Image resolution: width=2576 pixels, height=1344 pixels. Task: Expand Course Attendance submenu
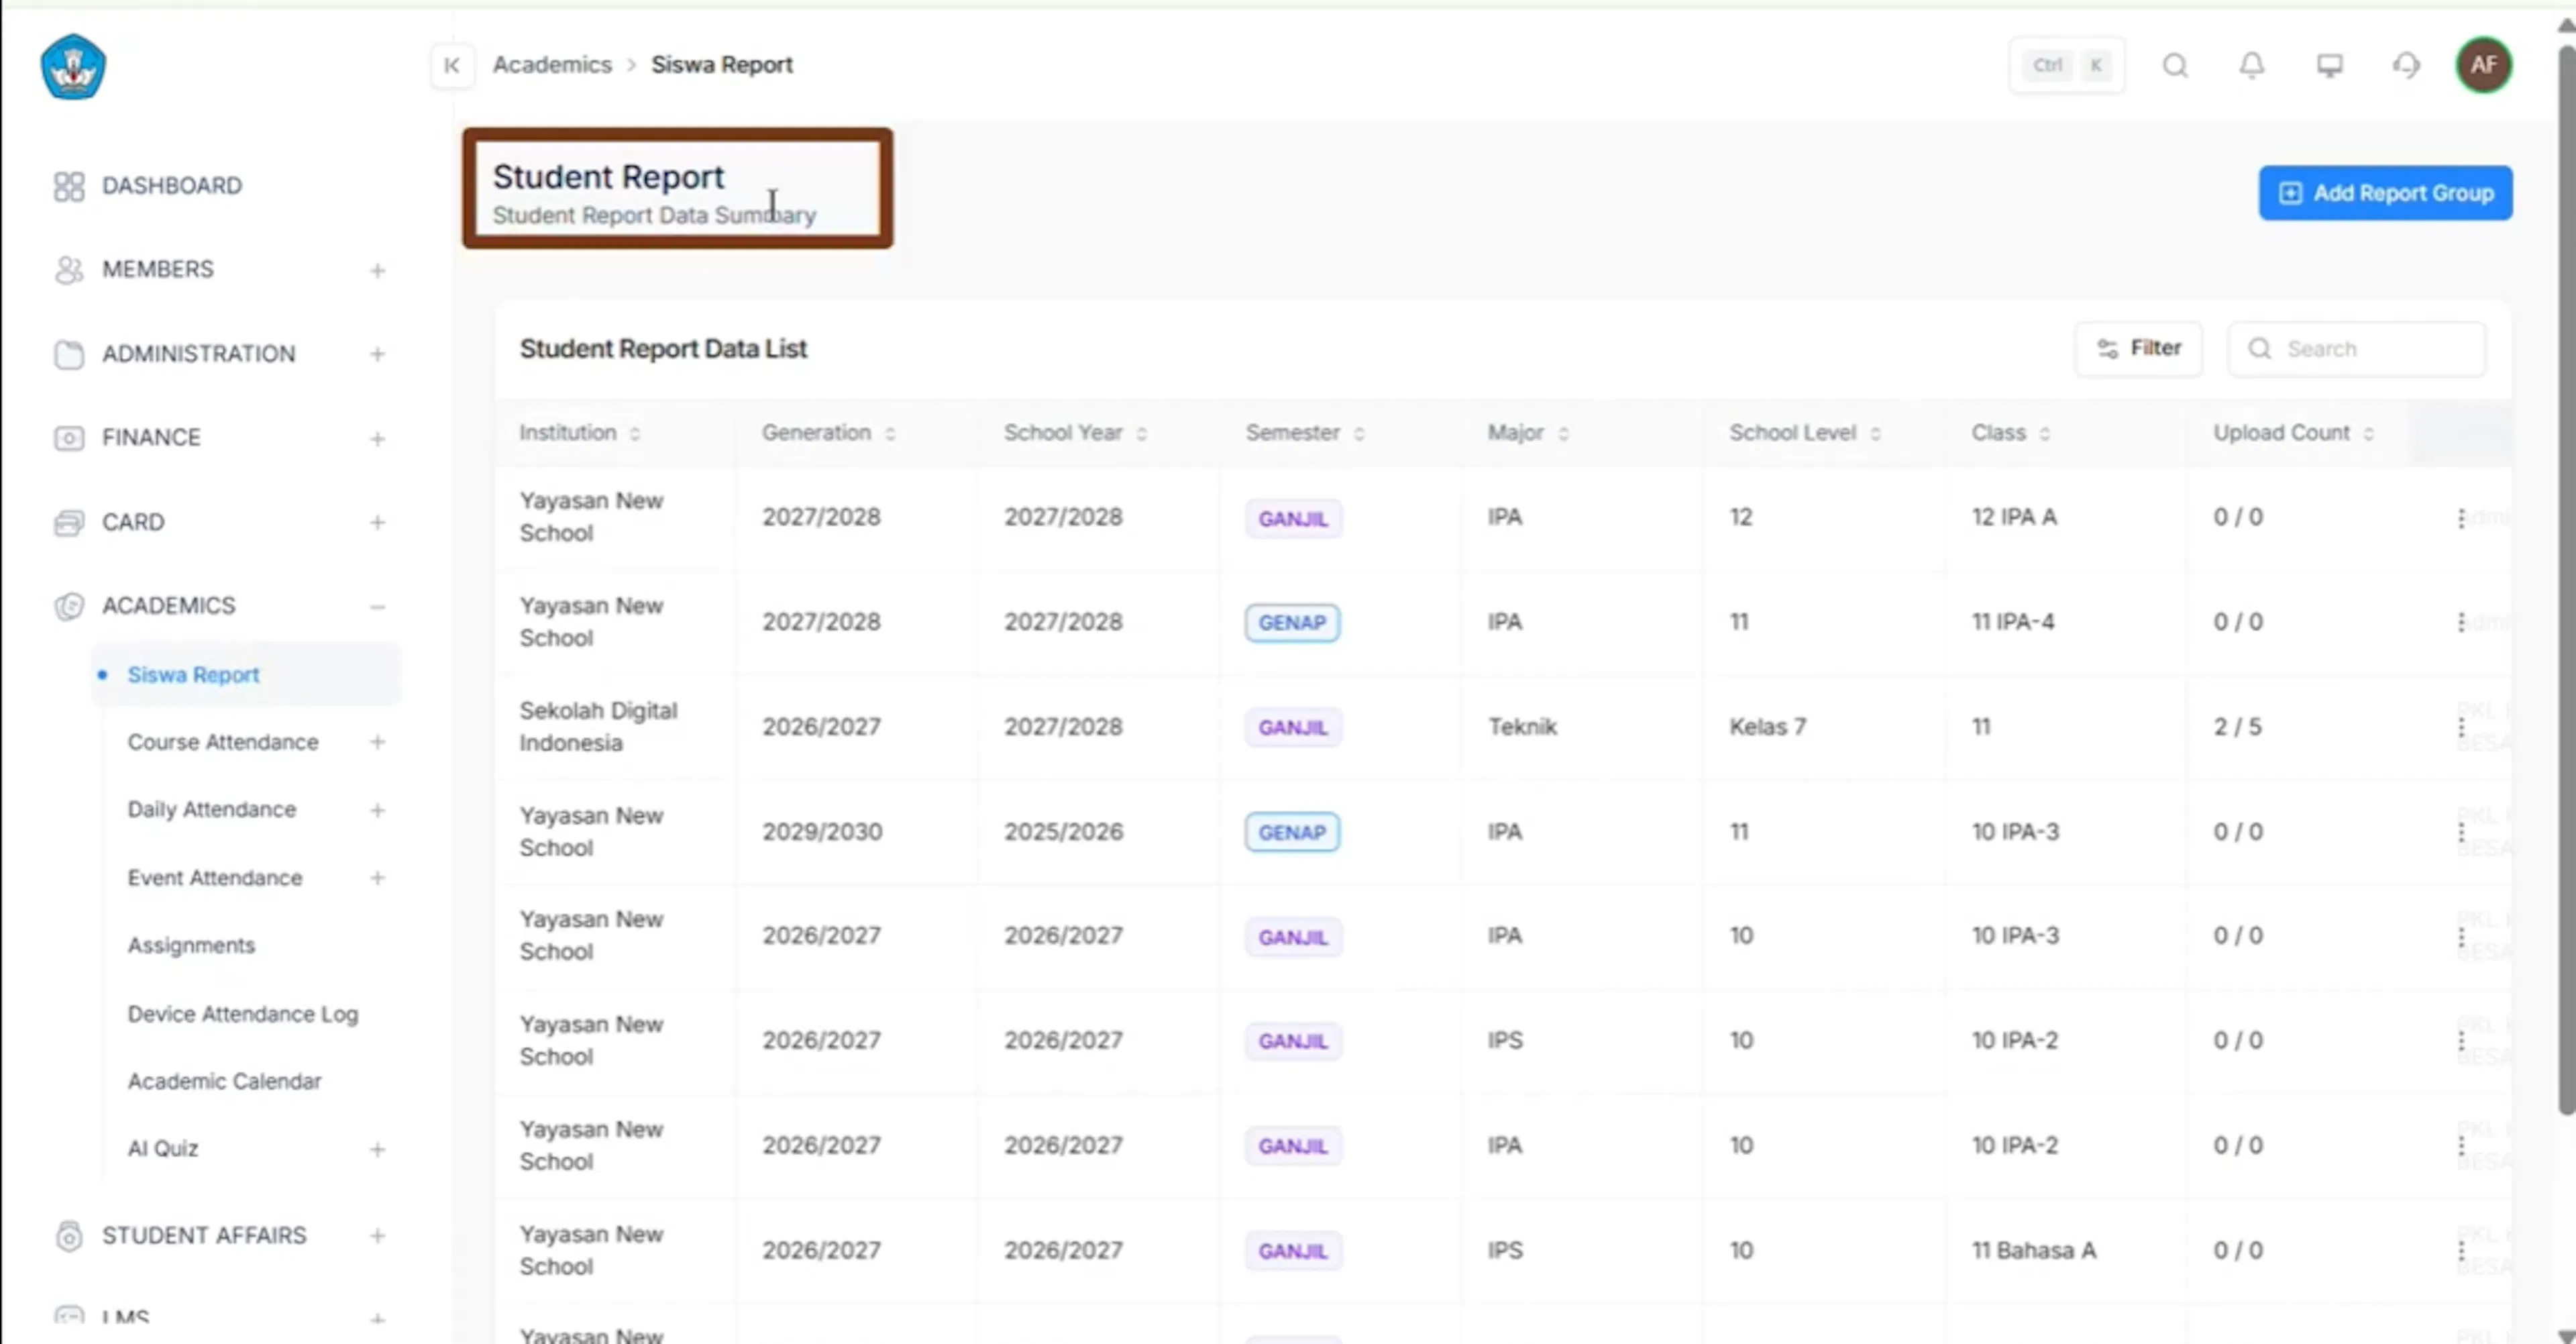pos(377,742)
